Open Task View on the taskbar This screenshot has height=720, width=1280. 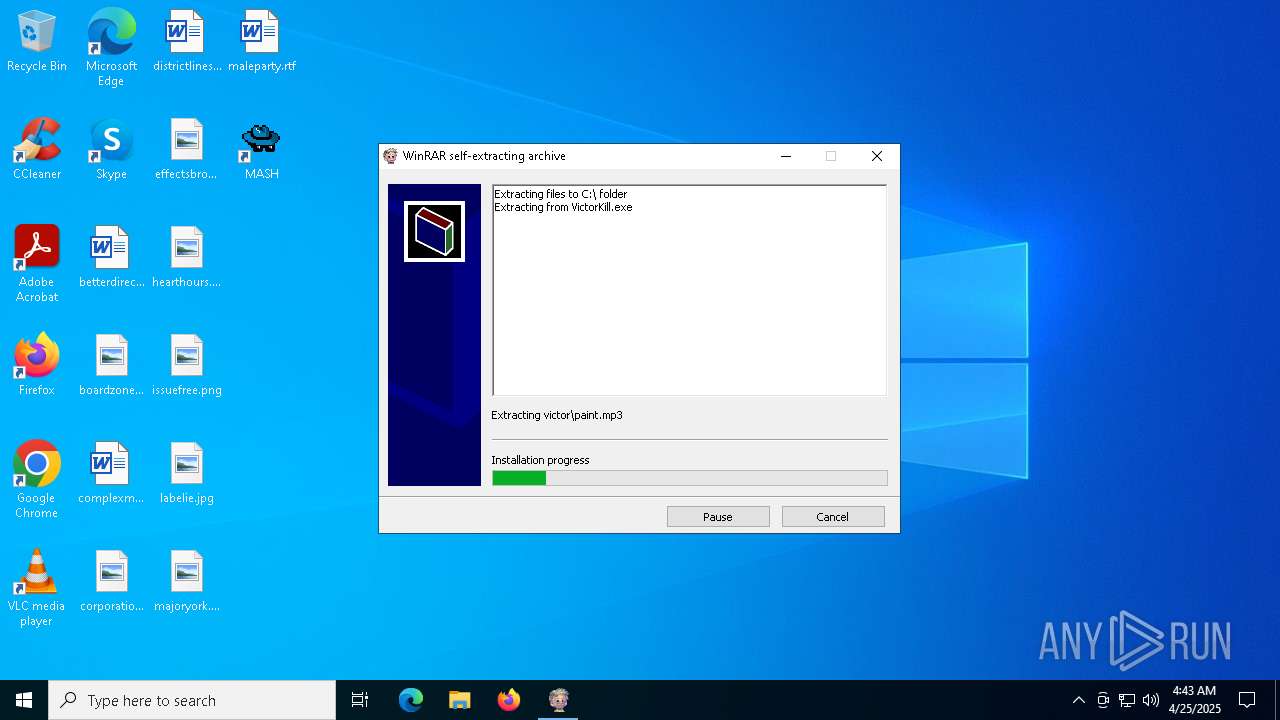point(360,700)
